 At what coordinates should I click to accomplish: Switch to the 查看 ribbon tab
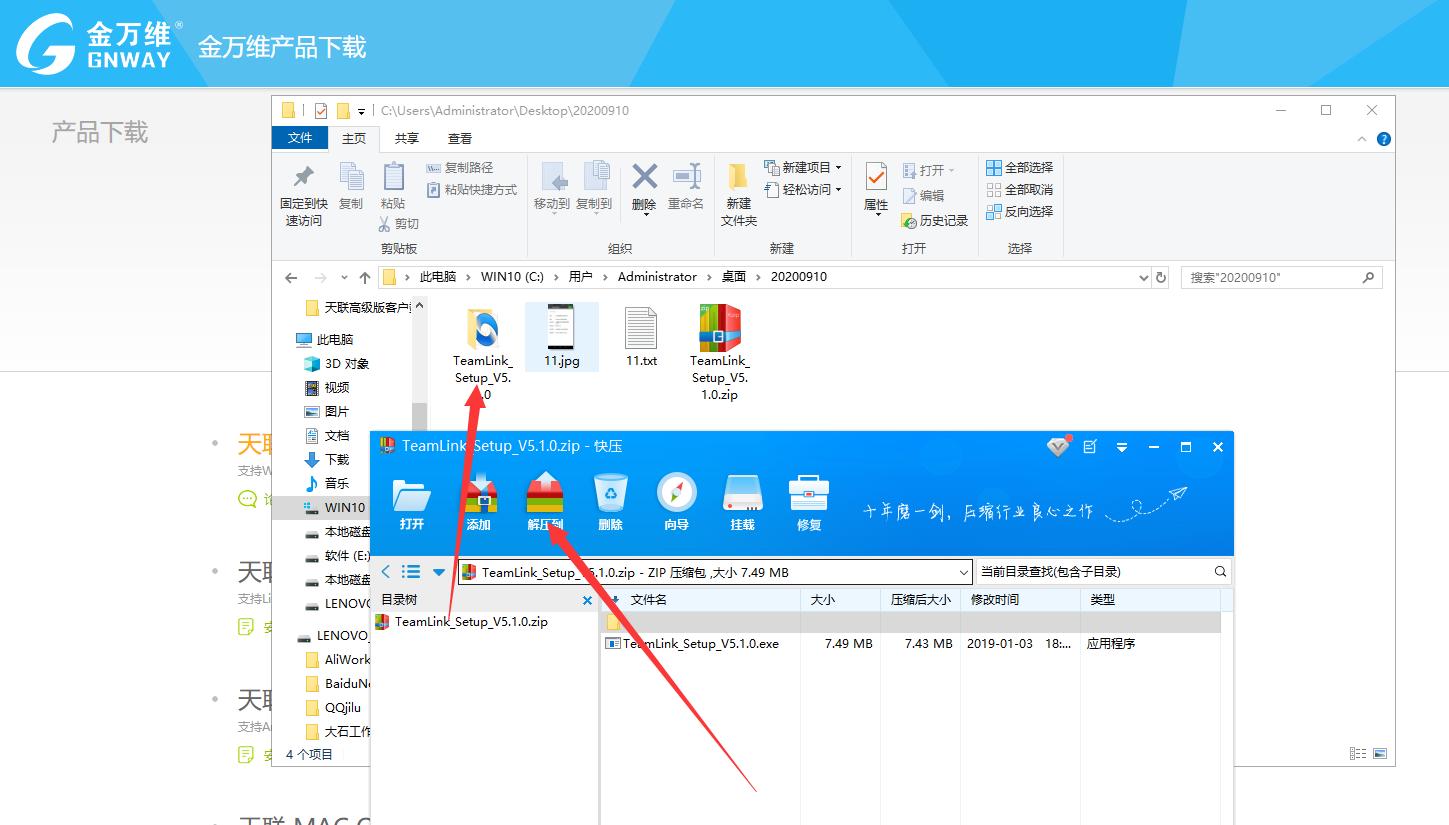(459, 138)
